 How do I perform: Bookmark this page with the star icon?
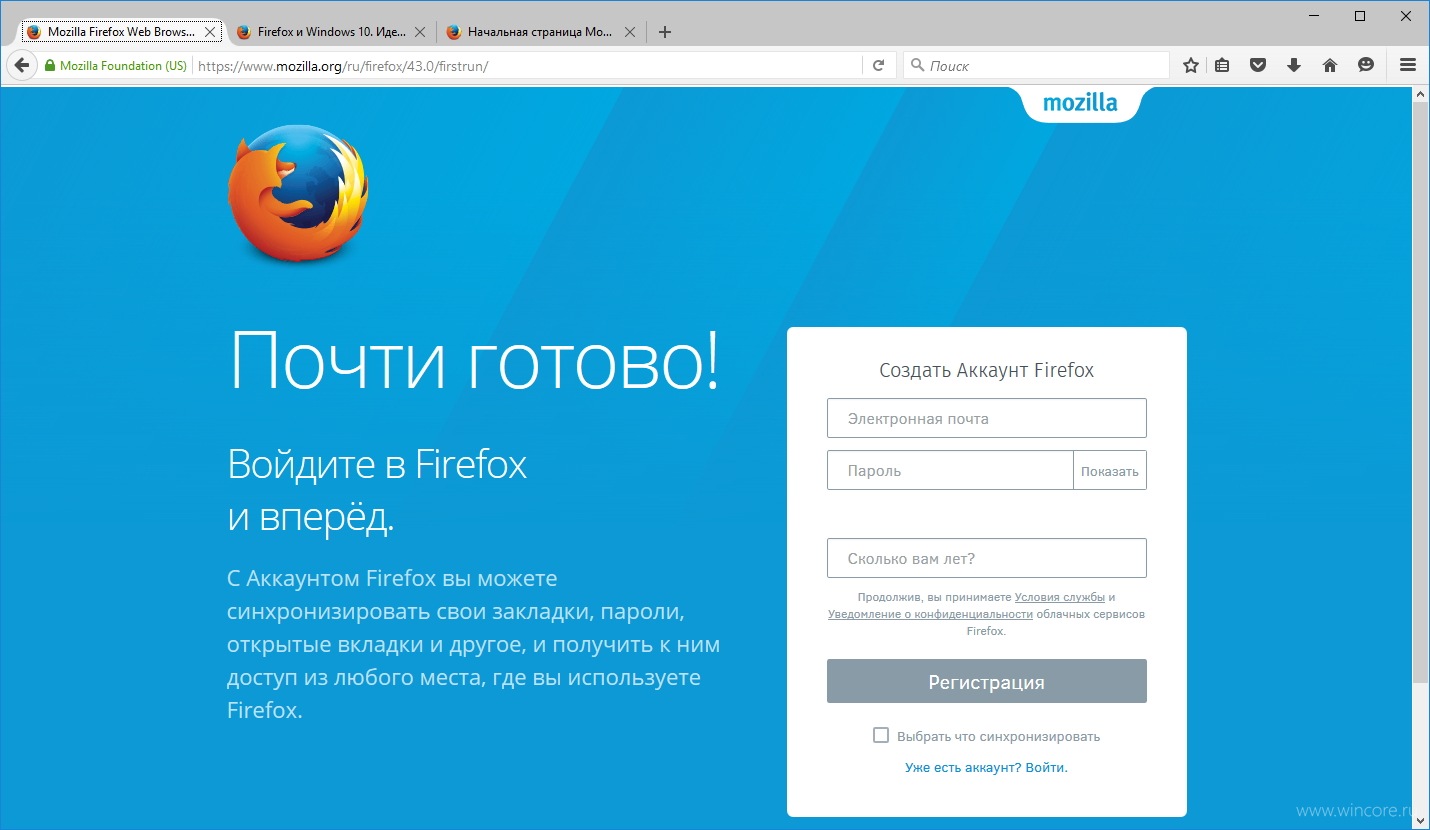pyautogui.click(x=1191, y=65)
